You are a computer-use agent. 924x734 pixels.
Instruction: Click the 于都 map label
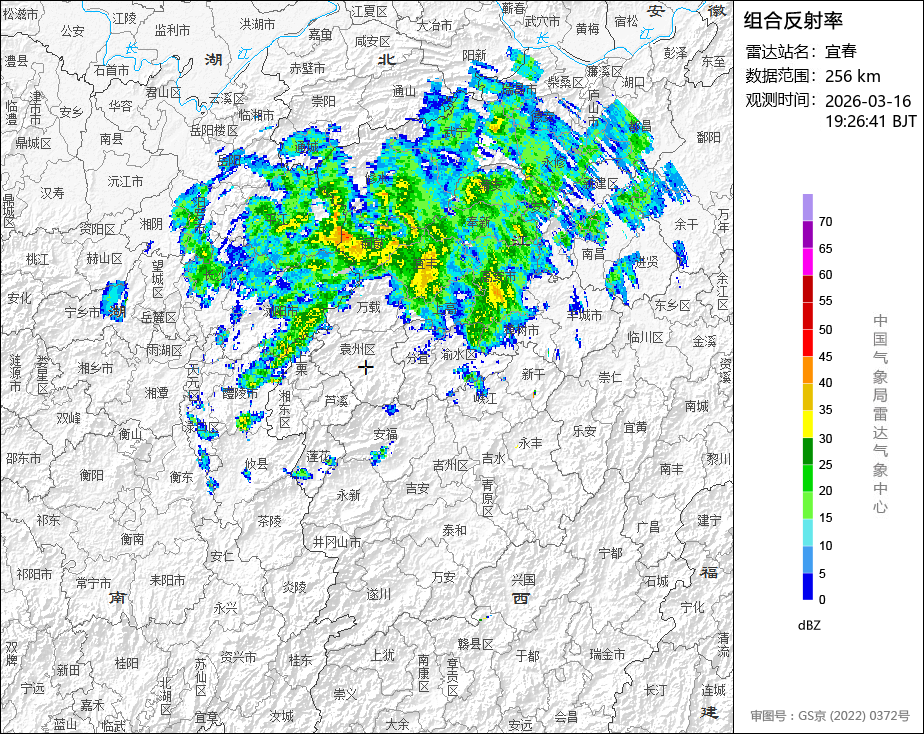click(x=527, y=656)
